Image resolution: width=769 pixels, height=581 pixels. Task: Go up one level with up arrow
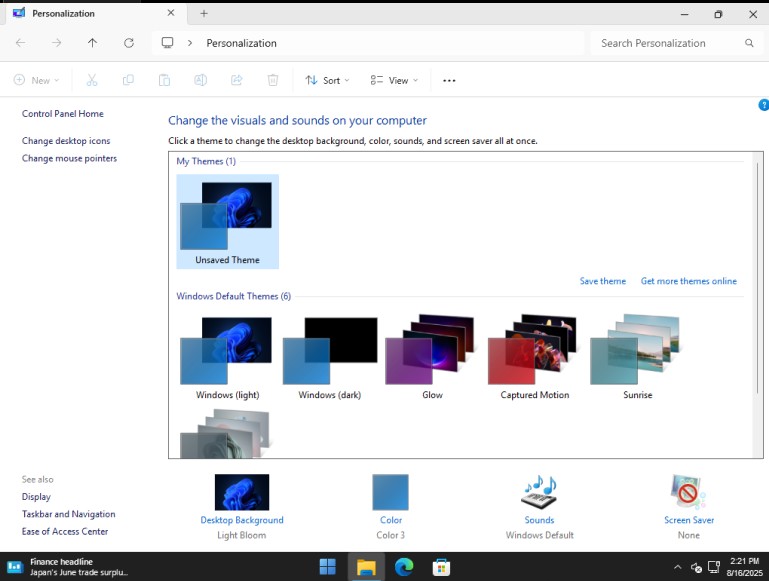coord(92,43)
